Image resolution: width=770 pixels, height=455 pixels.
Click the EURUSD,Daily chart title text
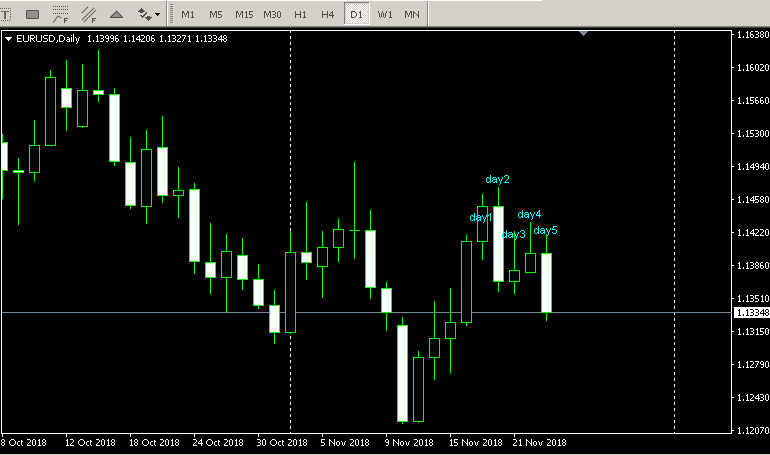[48, 39]
